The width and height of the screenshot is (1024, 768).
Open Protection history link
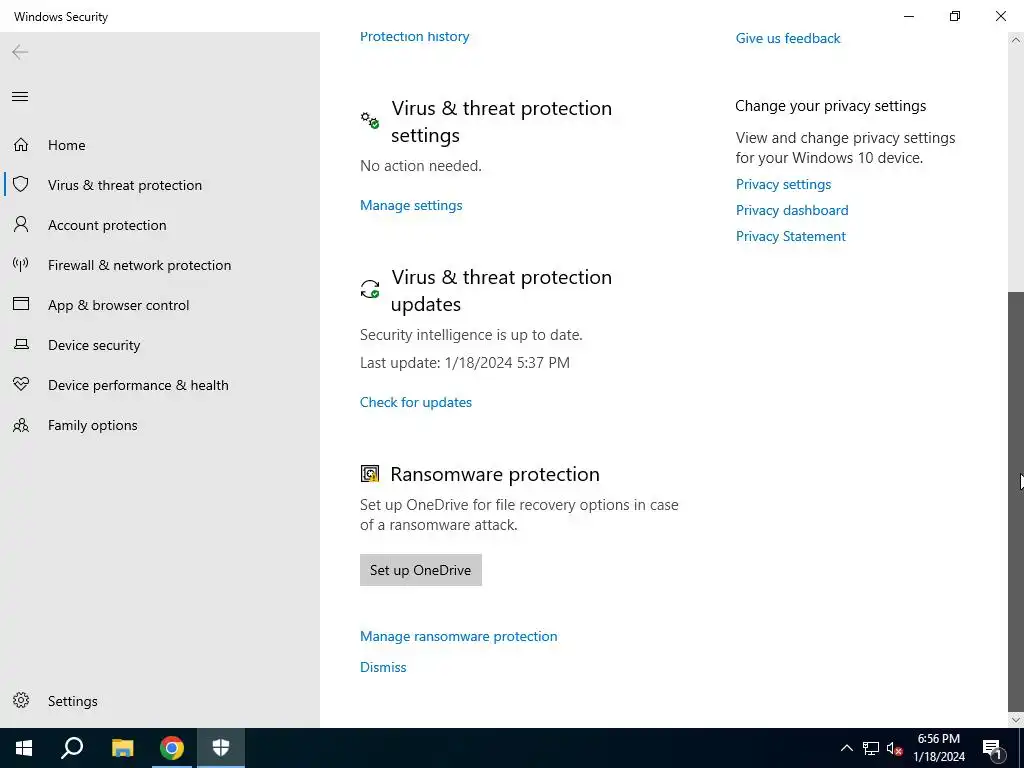[414, 37]
